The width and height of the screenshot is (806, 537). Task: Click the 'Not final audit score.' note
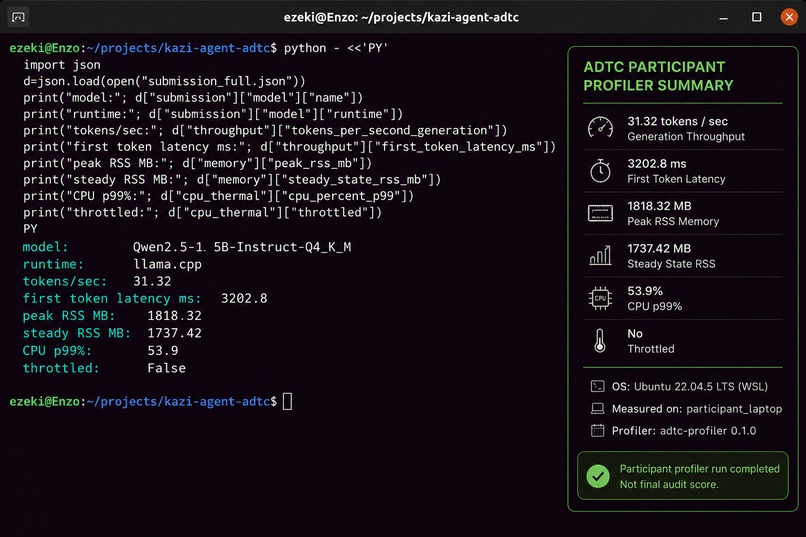(x=669, y=484)
